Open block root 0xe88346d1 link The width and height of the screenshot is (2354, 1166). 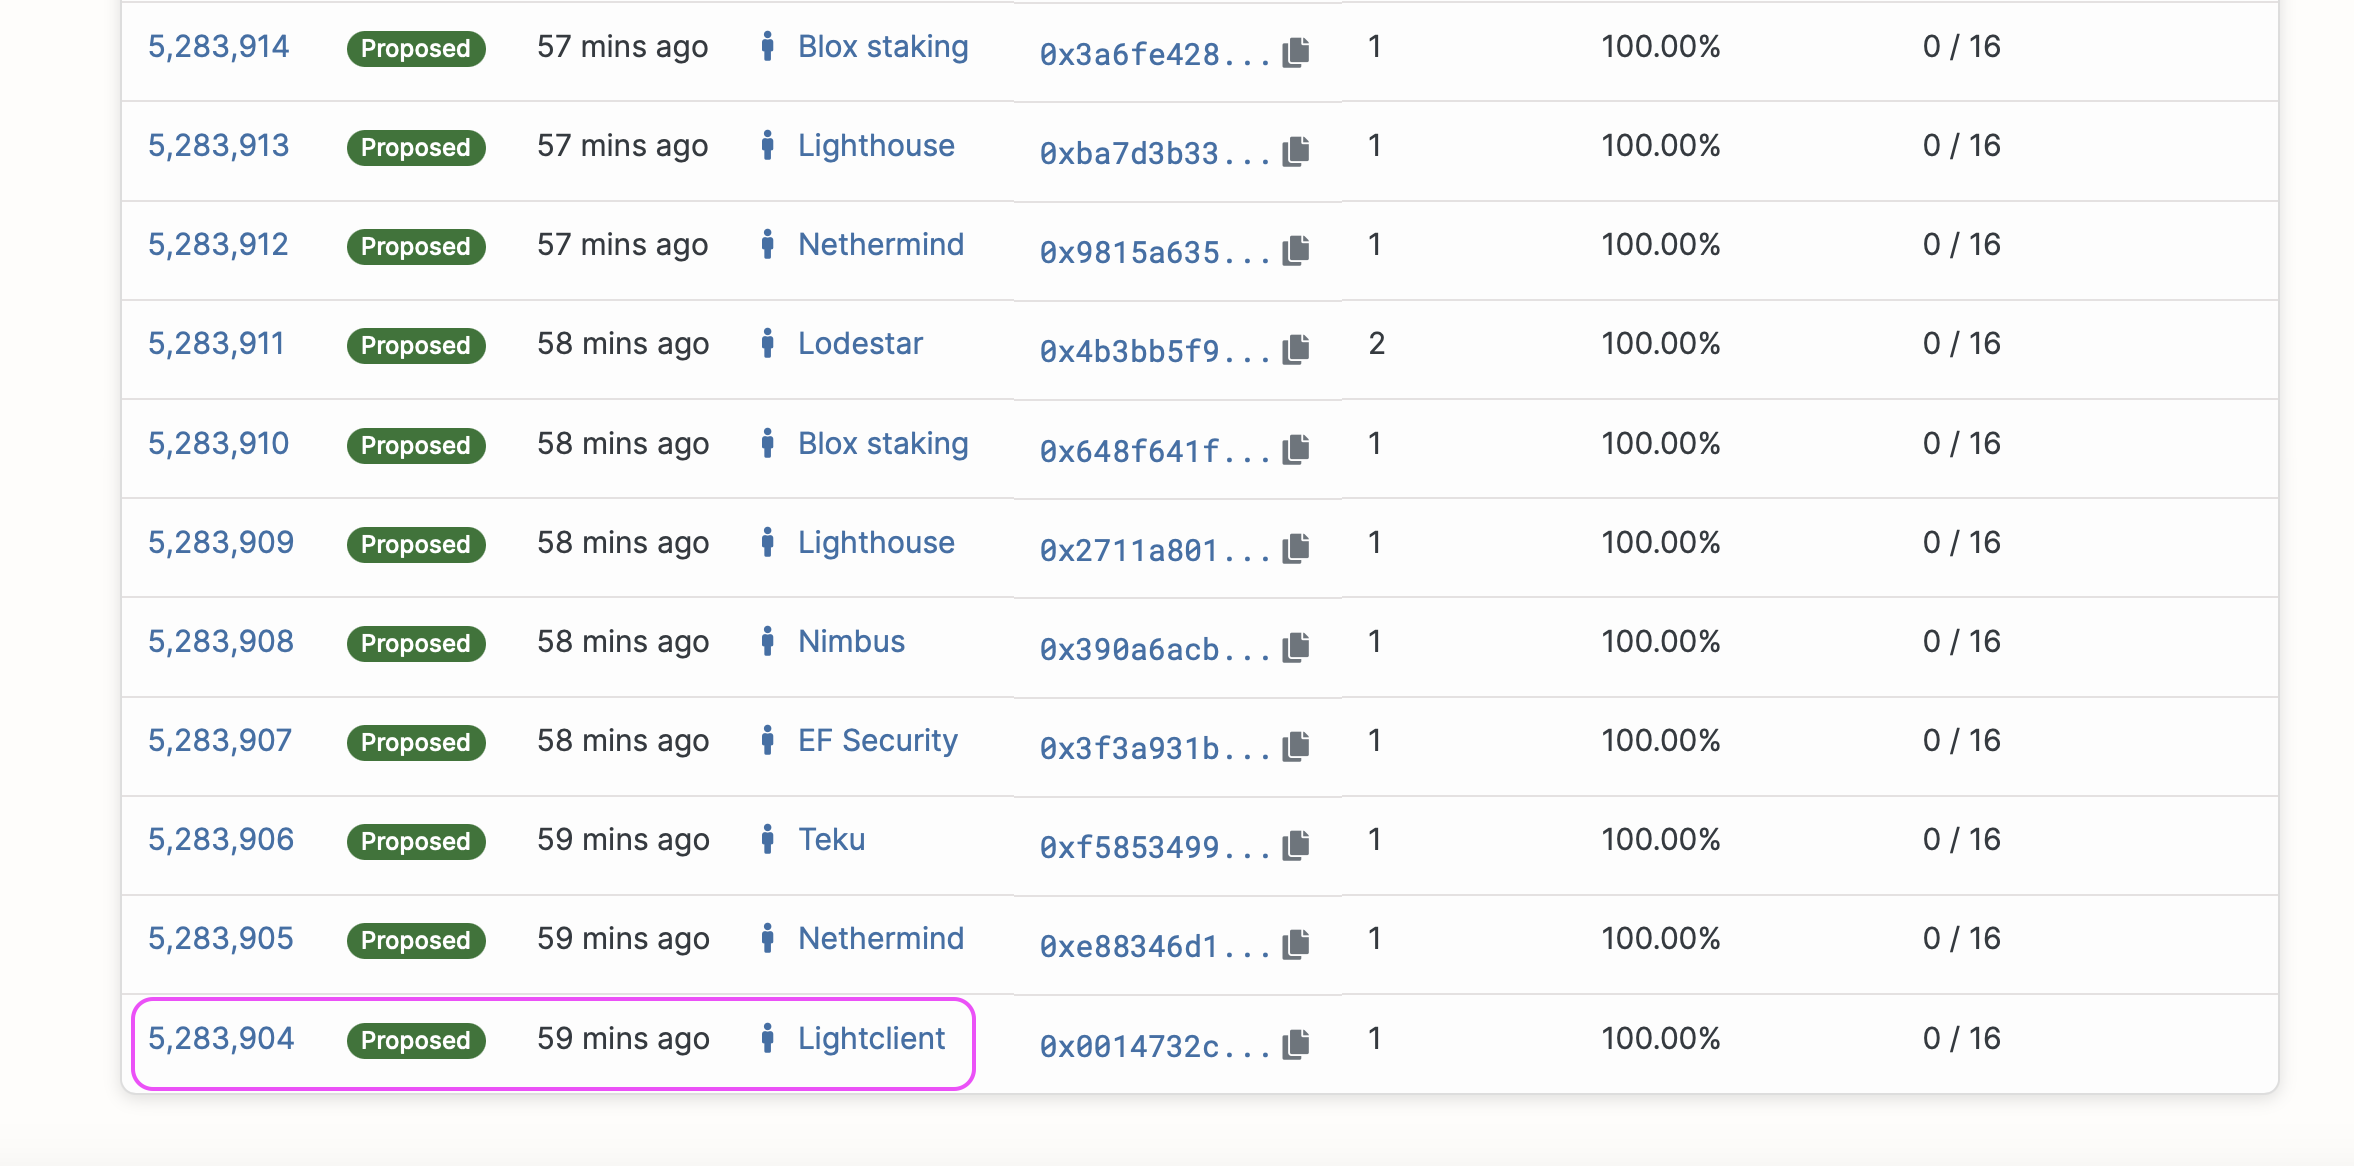(x=1129, y=946)
